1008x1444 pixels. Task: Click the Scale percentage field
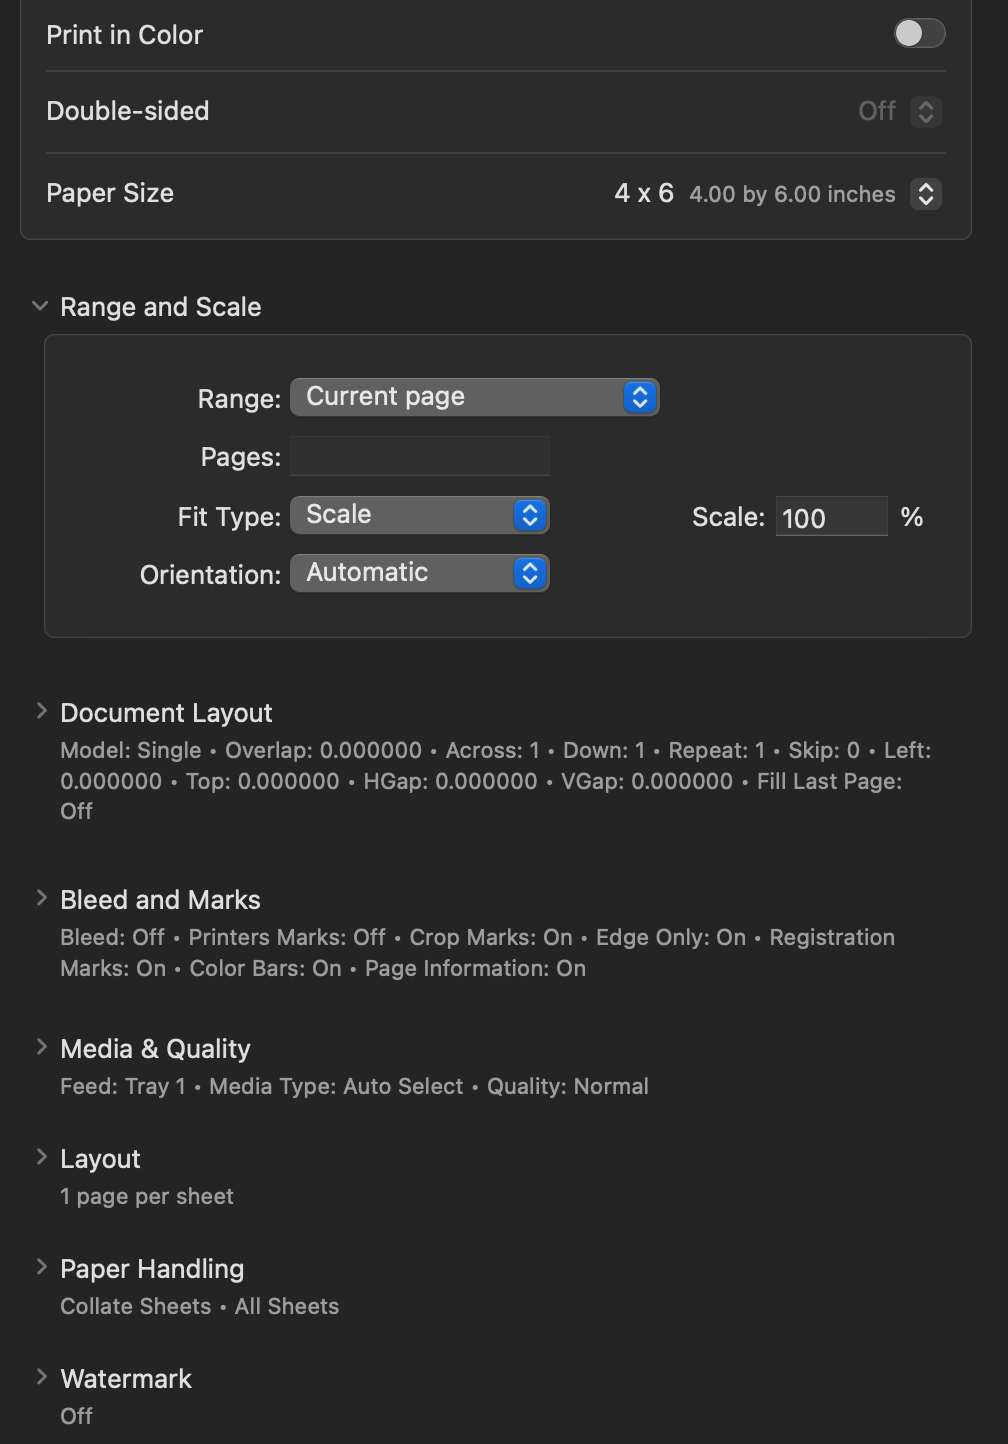[x=831, y=517]
